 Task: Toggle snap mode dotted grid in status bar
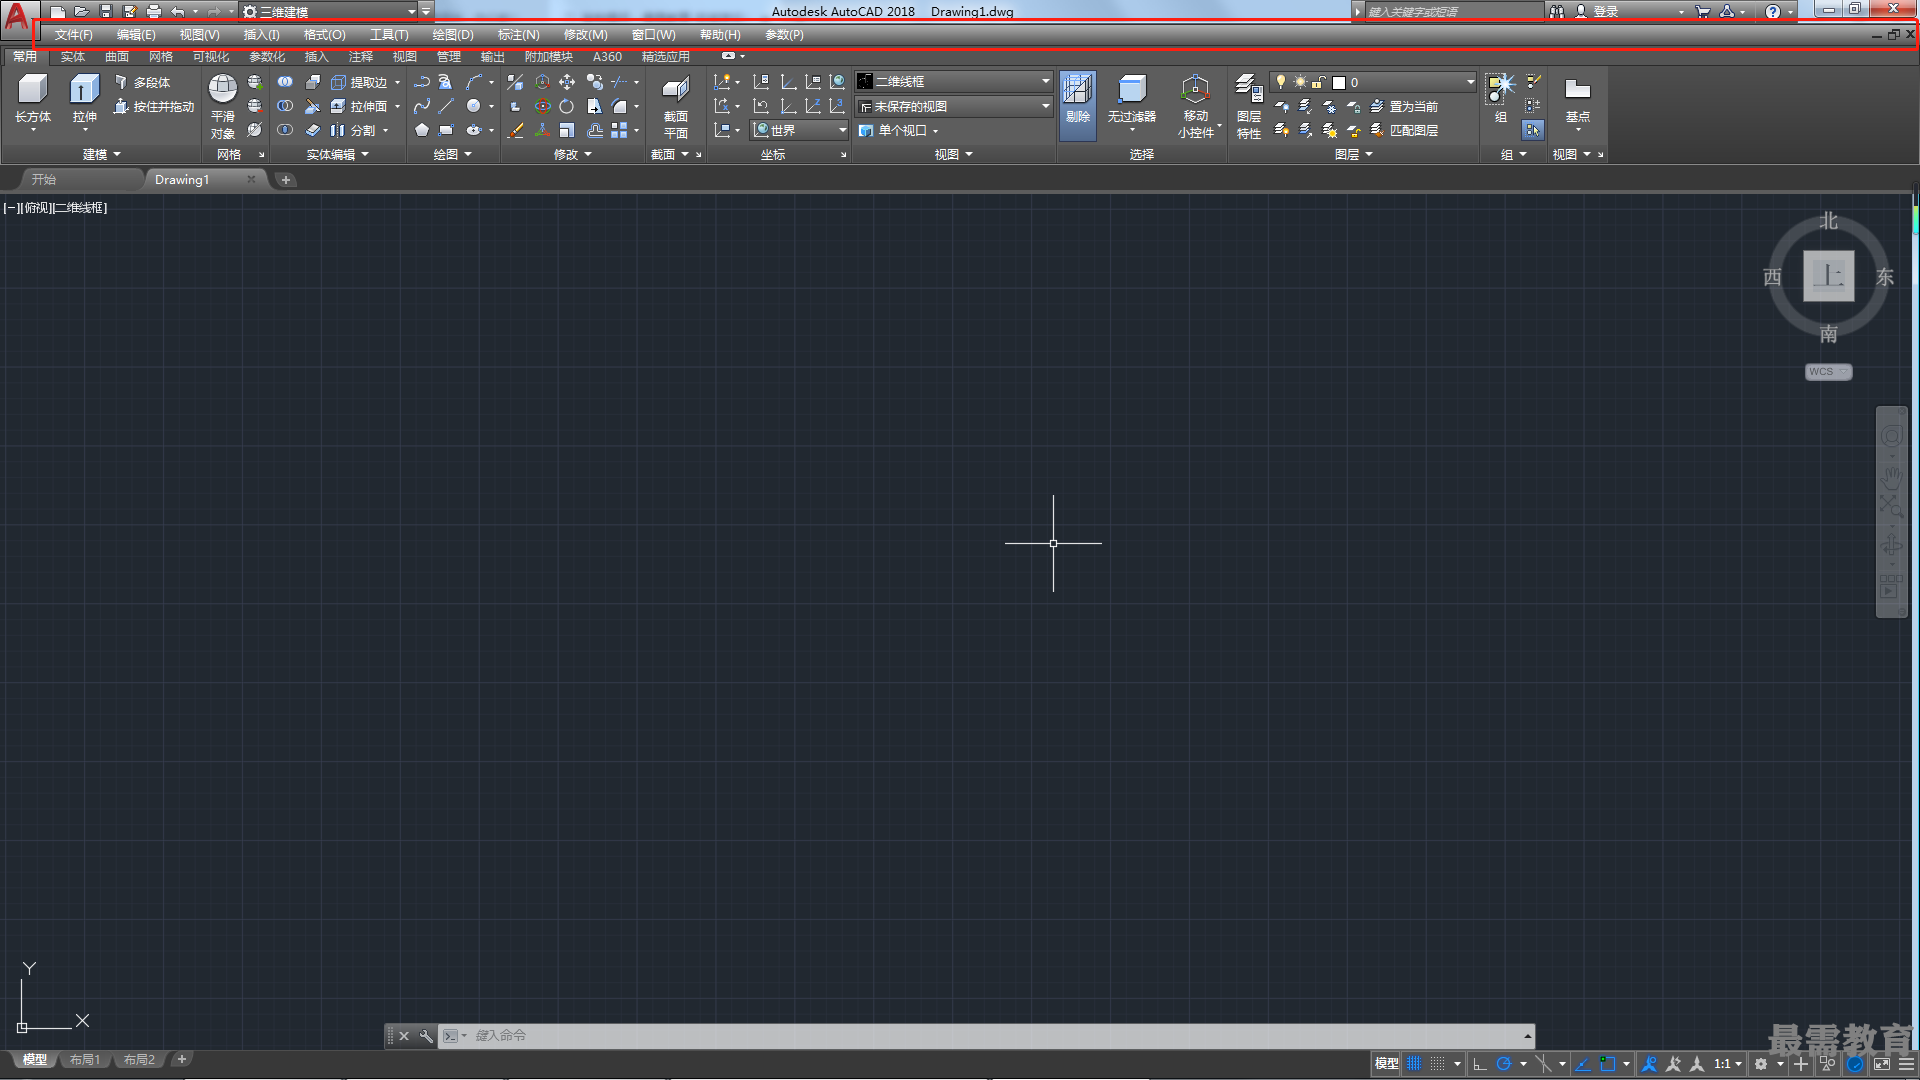[x=1437, y=1064]
